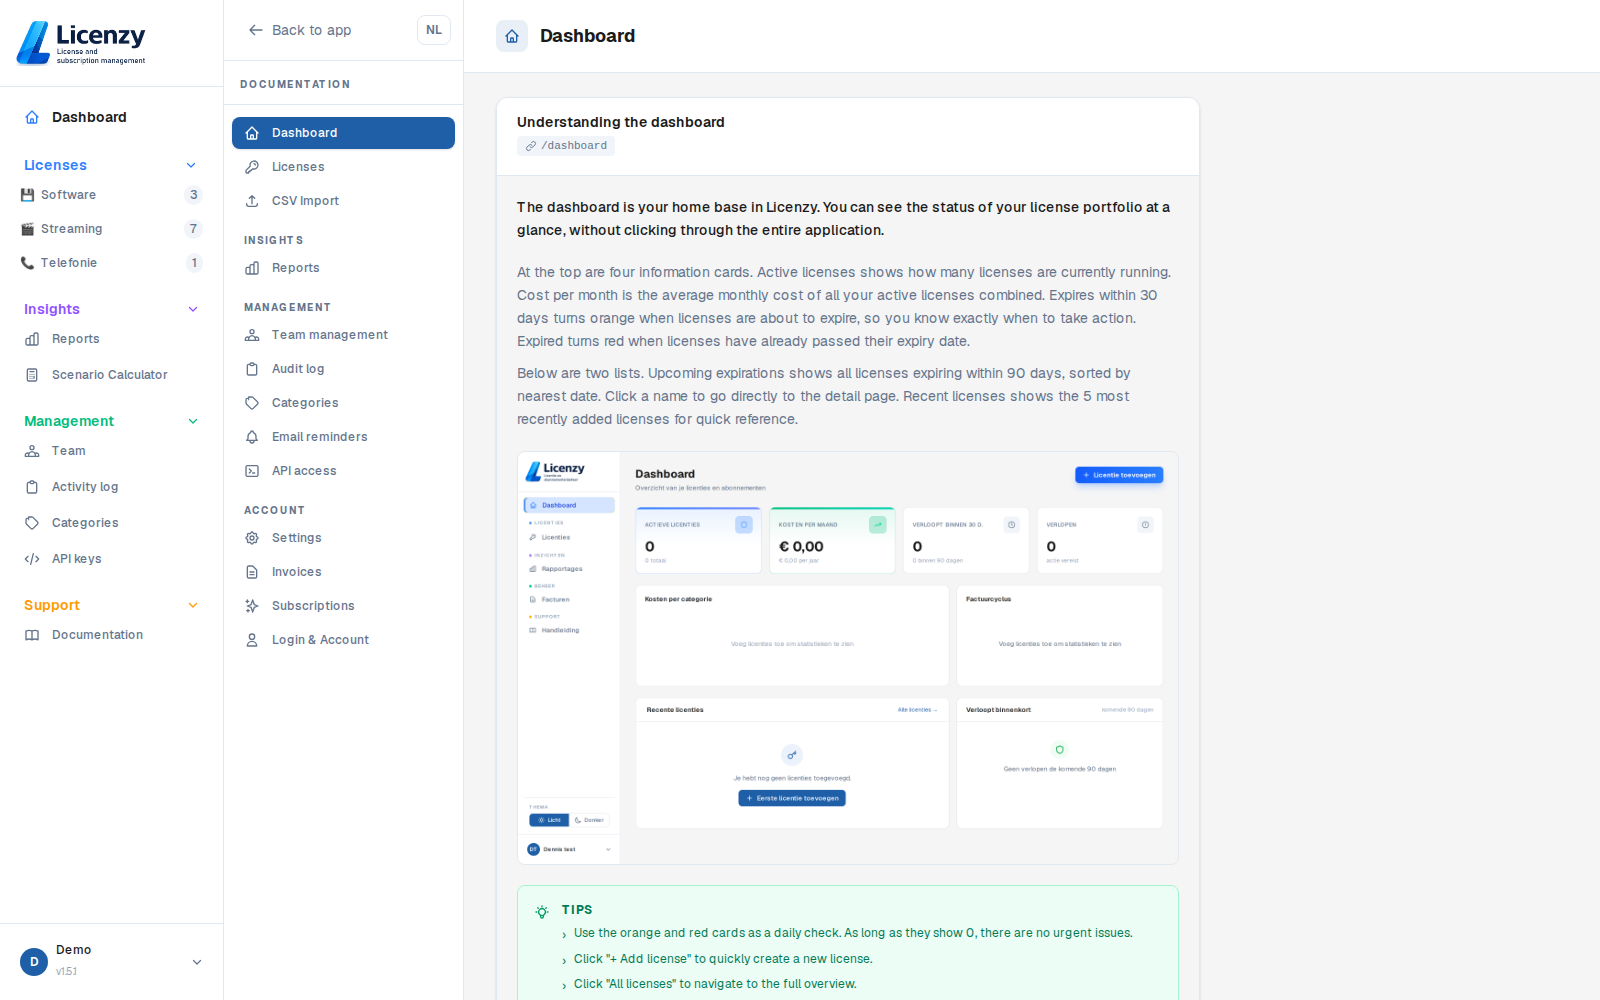Click the CSV Import upload icon
This screenshot has width=1600, height=1000.
coord(252,201)
